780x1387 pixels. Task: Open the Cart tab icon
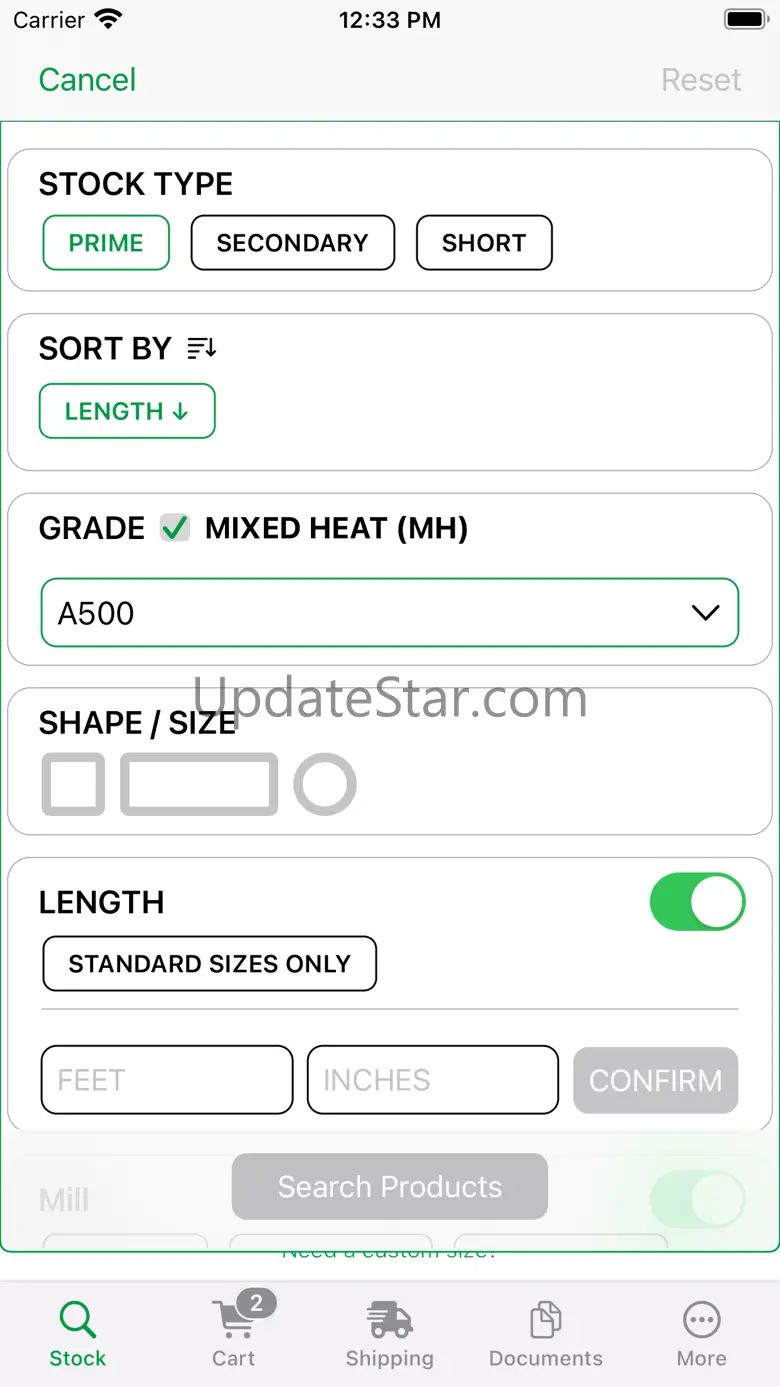[x=234, y=1320]
